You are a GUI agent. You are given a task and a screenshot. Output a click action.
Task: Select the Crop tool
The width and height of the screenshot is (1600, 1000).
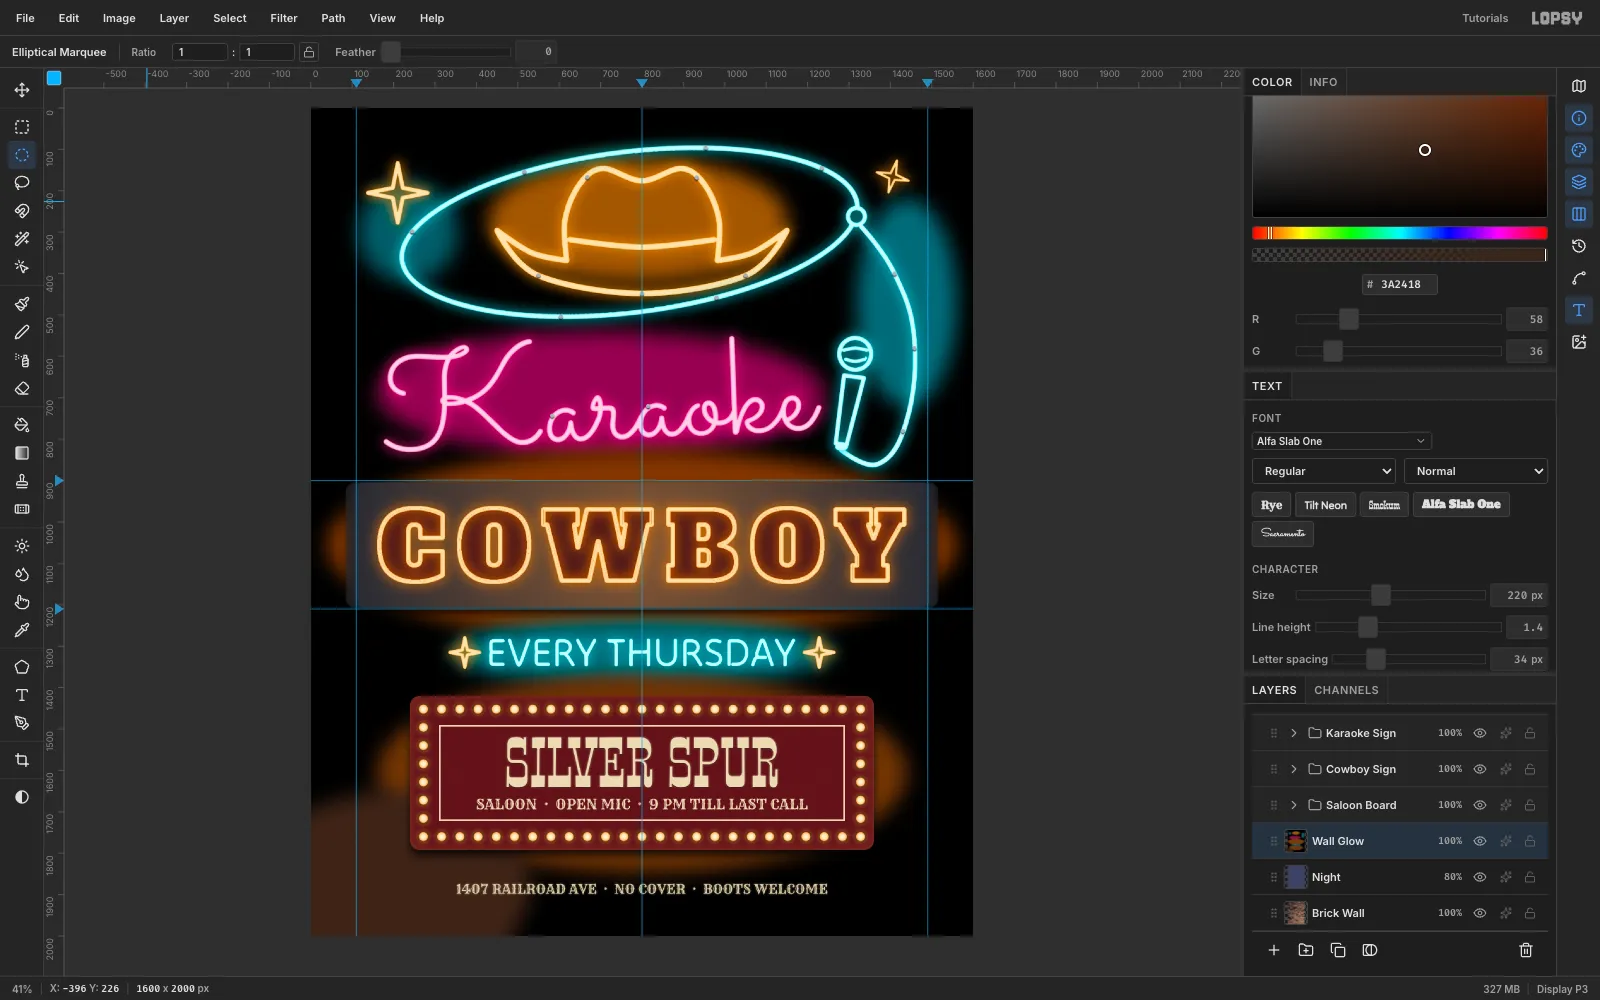(x=22, y=760)
